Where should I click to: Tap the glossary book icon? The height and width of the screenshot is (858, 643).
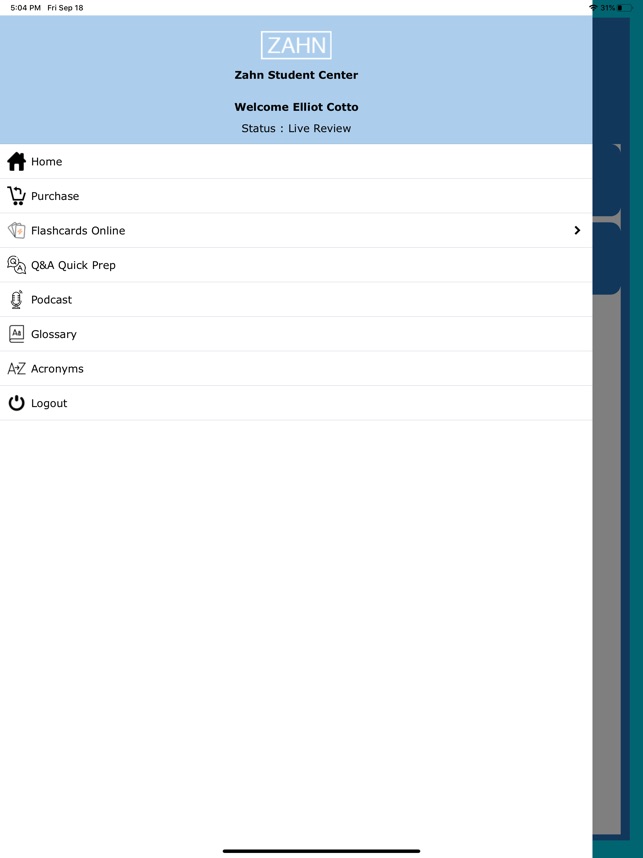(16, 334)
